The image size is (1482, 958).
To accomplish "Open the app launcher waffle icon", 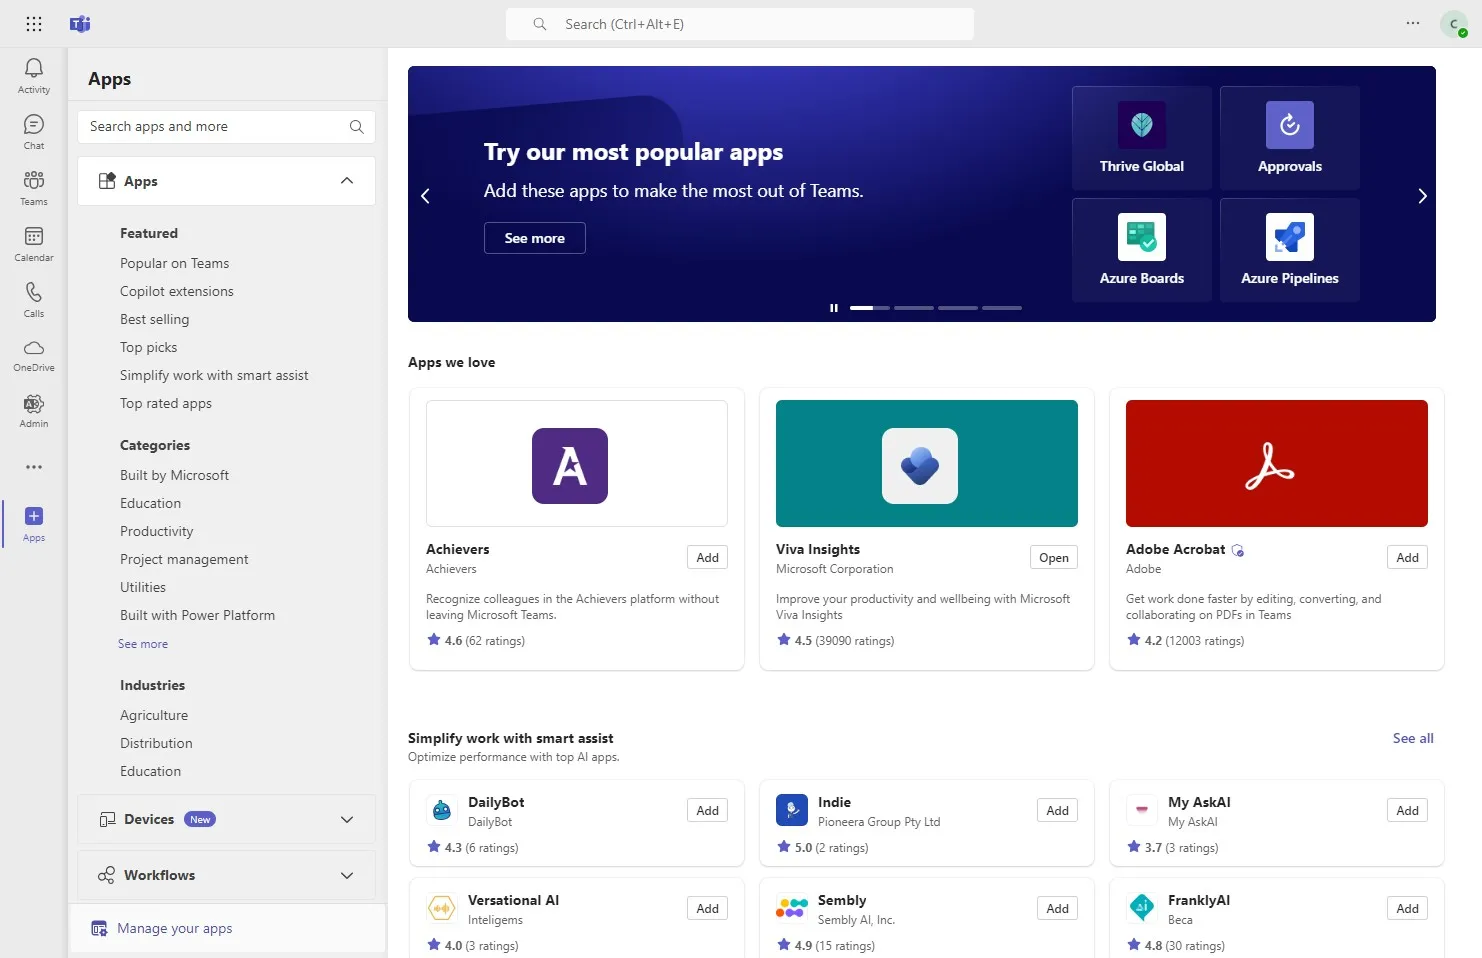I will (x=34, y=24).
